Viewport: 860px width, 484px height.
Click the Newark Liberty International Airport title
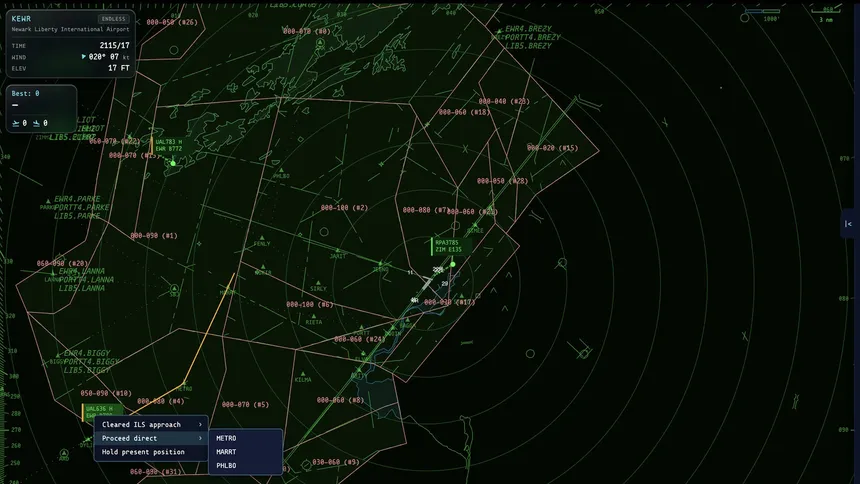[70, 29]
